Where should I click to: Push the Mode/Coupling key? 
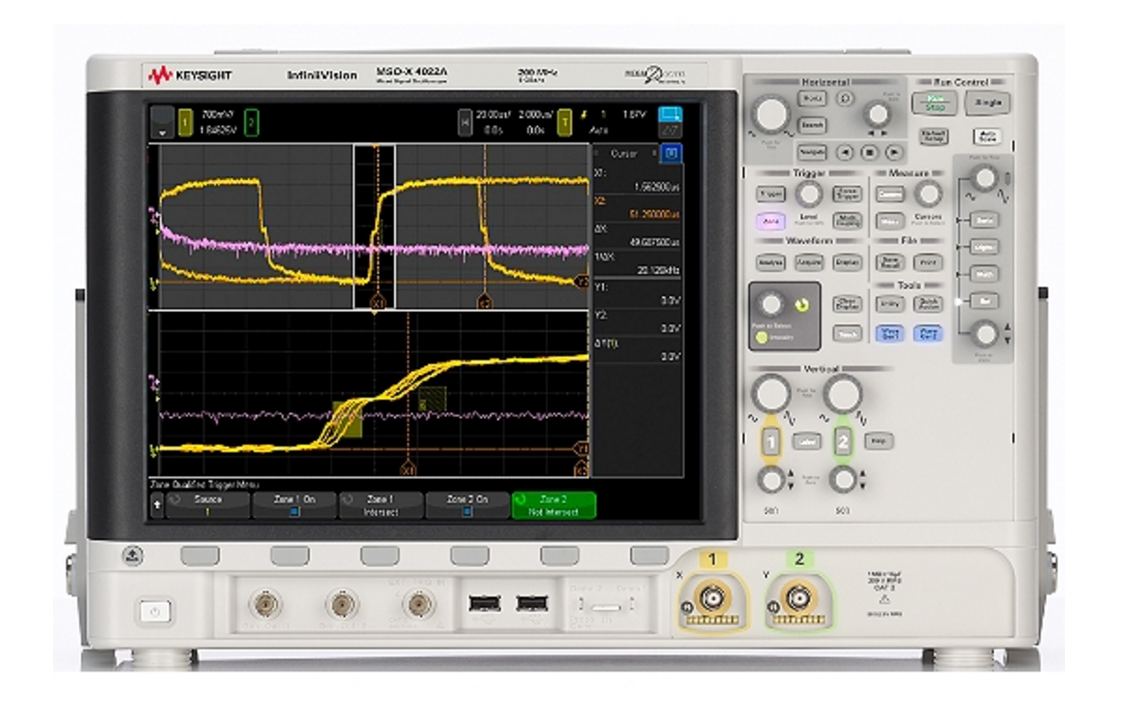click(x=847, y=222)
